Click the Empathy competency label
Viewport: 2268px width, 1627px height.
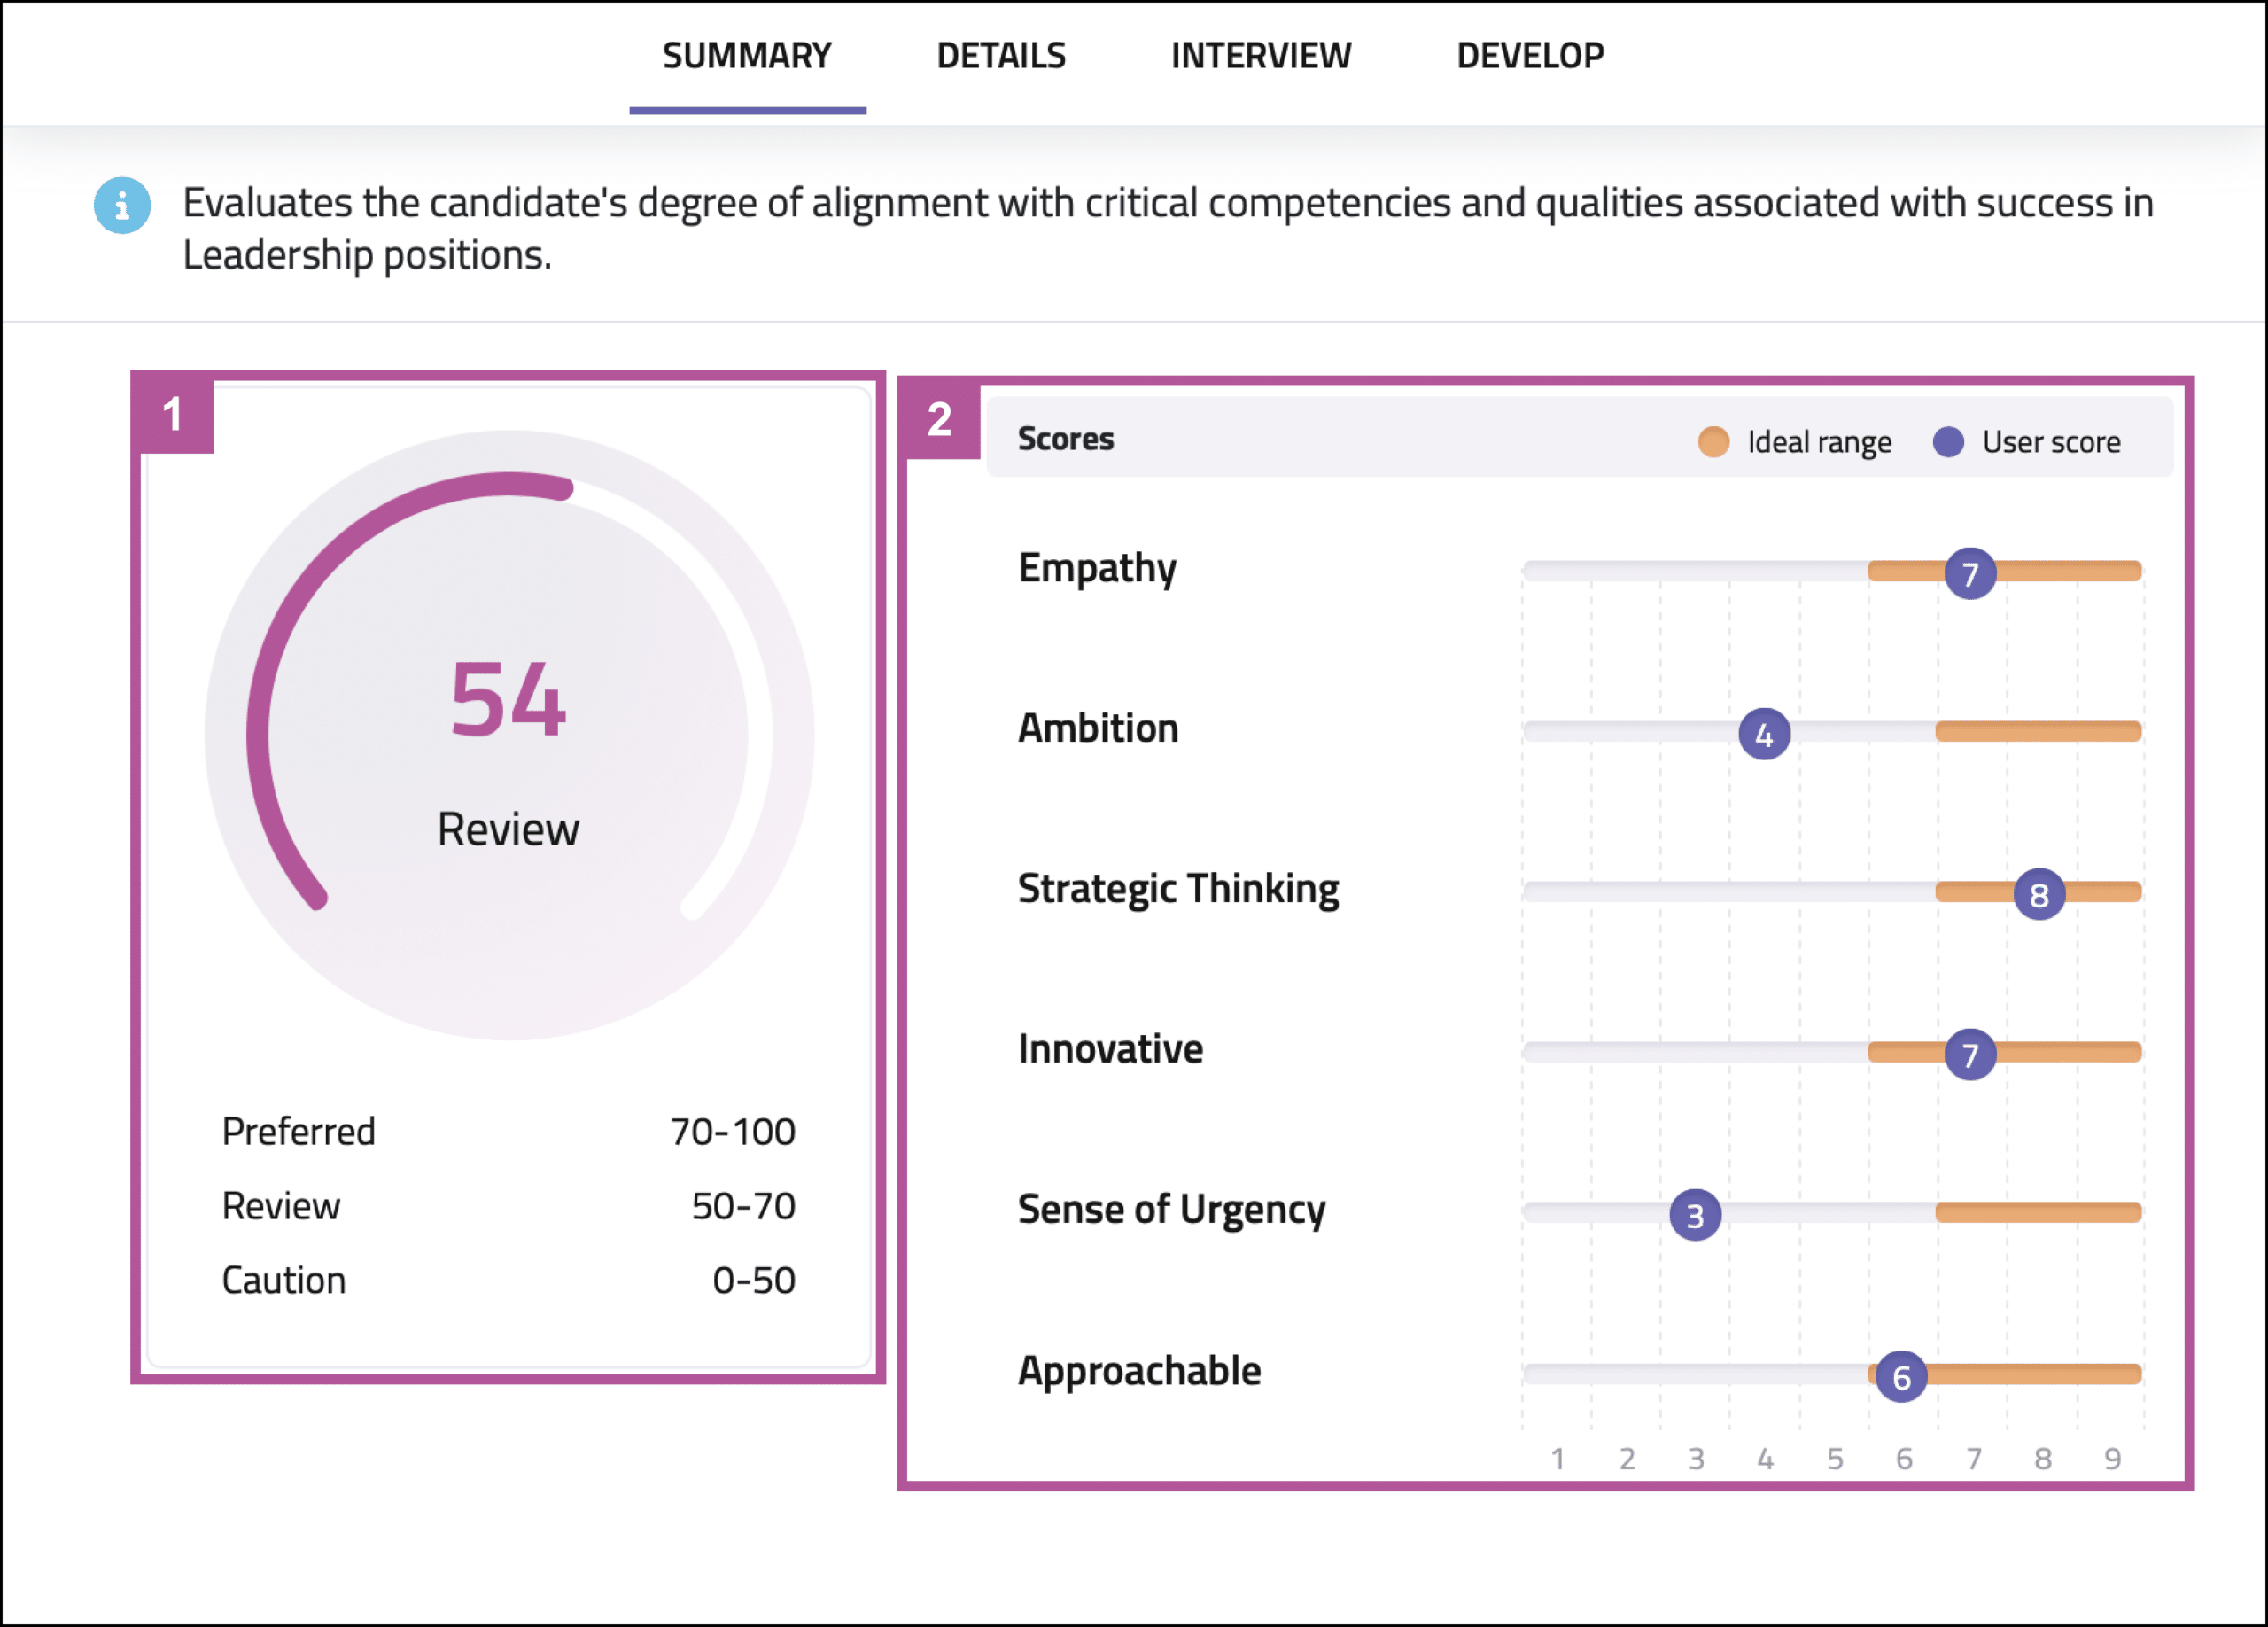click(x=1096, y=568)
